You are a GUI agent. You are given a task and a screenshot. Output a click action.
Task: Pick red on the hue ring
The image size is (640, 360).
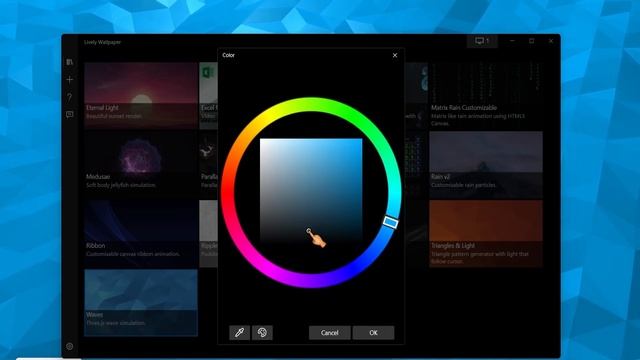click(227, 193)
